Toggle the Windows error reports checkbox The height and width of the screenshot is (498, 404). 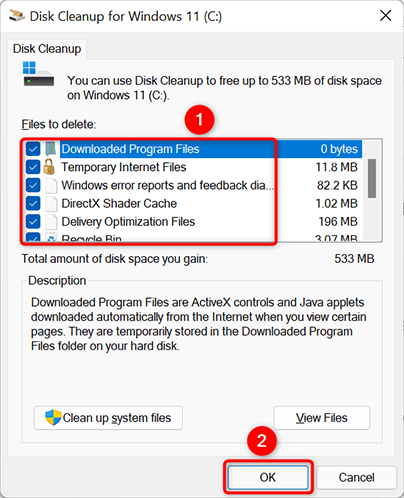[33, 185]
